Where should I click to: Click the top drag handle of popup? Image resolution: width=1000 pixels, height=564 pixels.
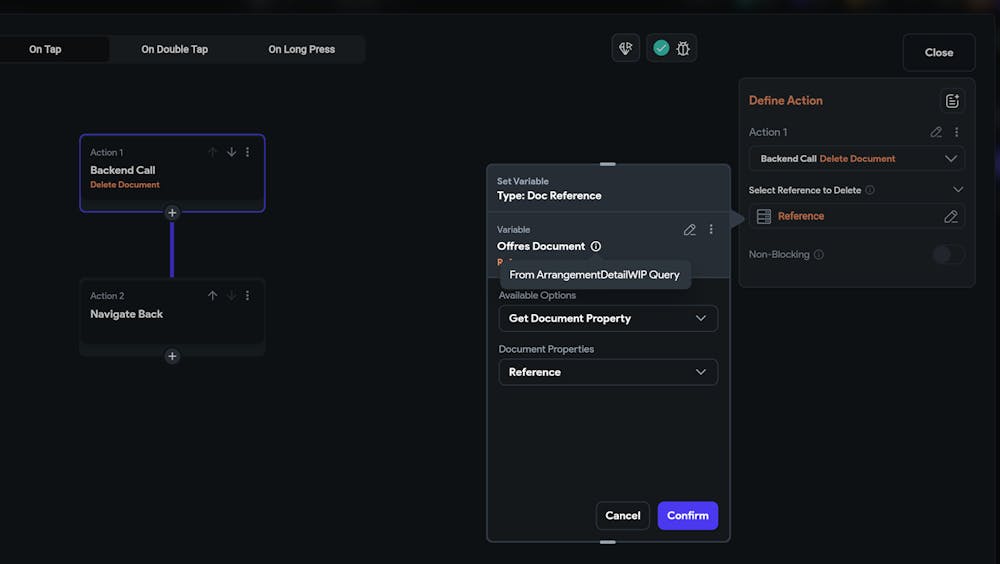(x=608, y=164)
